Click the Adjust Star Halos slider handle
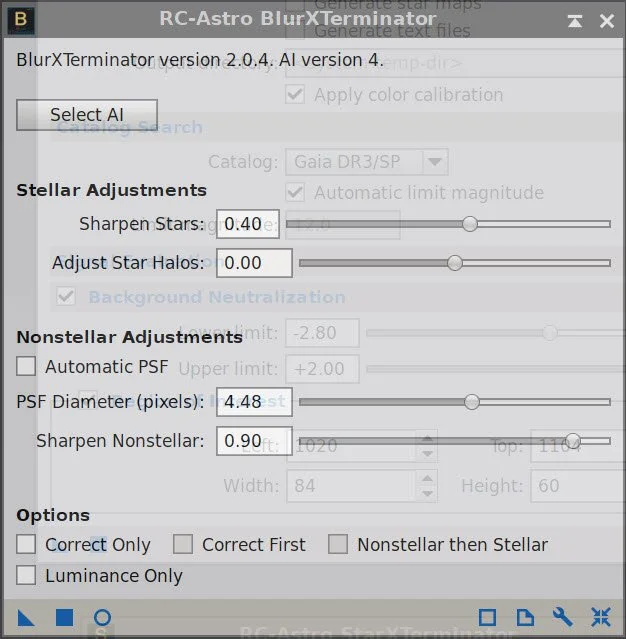This screenshot has width=626, height=639. (455, 263)
